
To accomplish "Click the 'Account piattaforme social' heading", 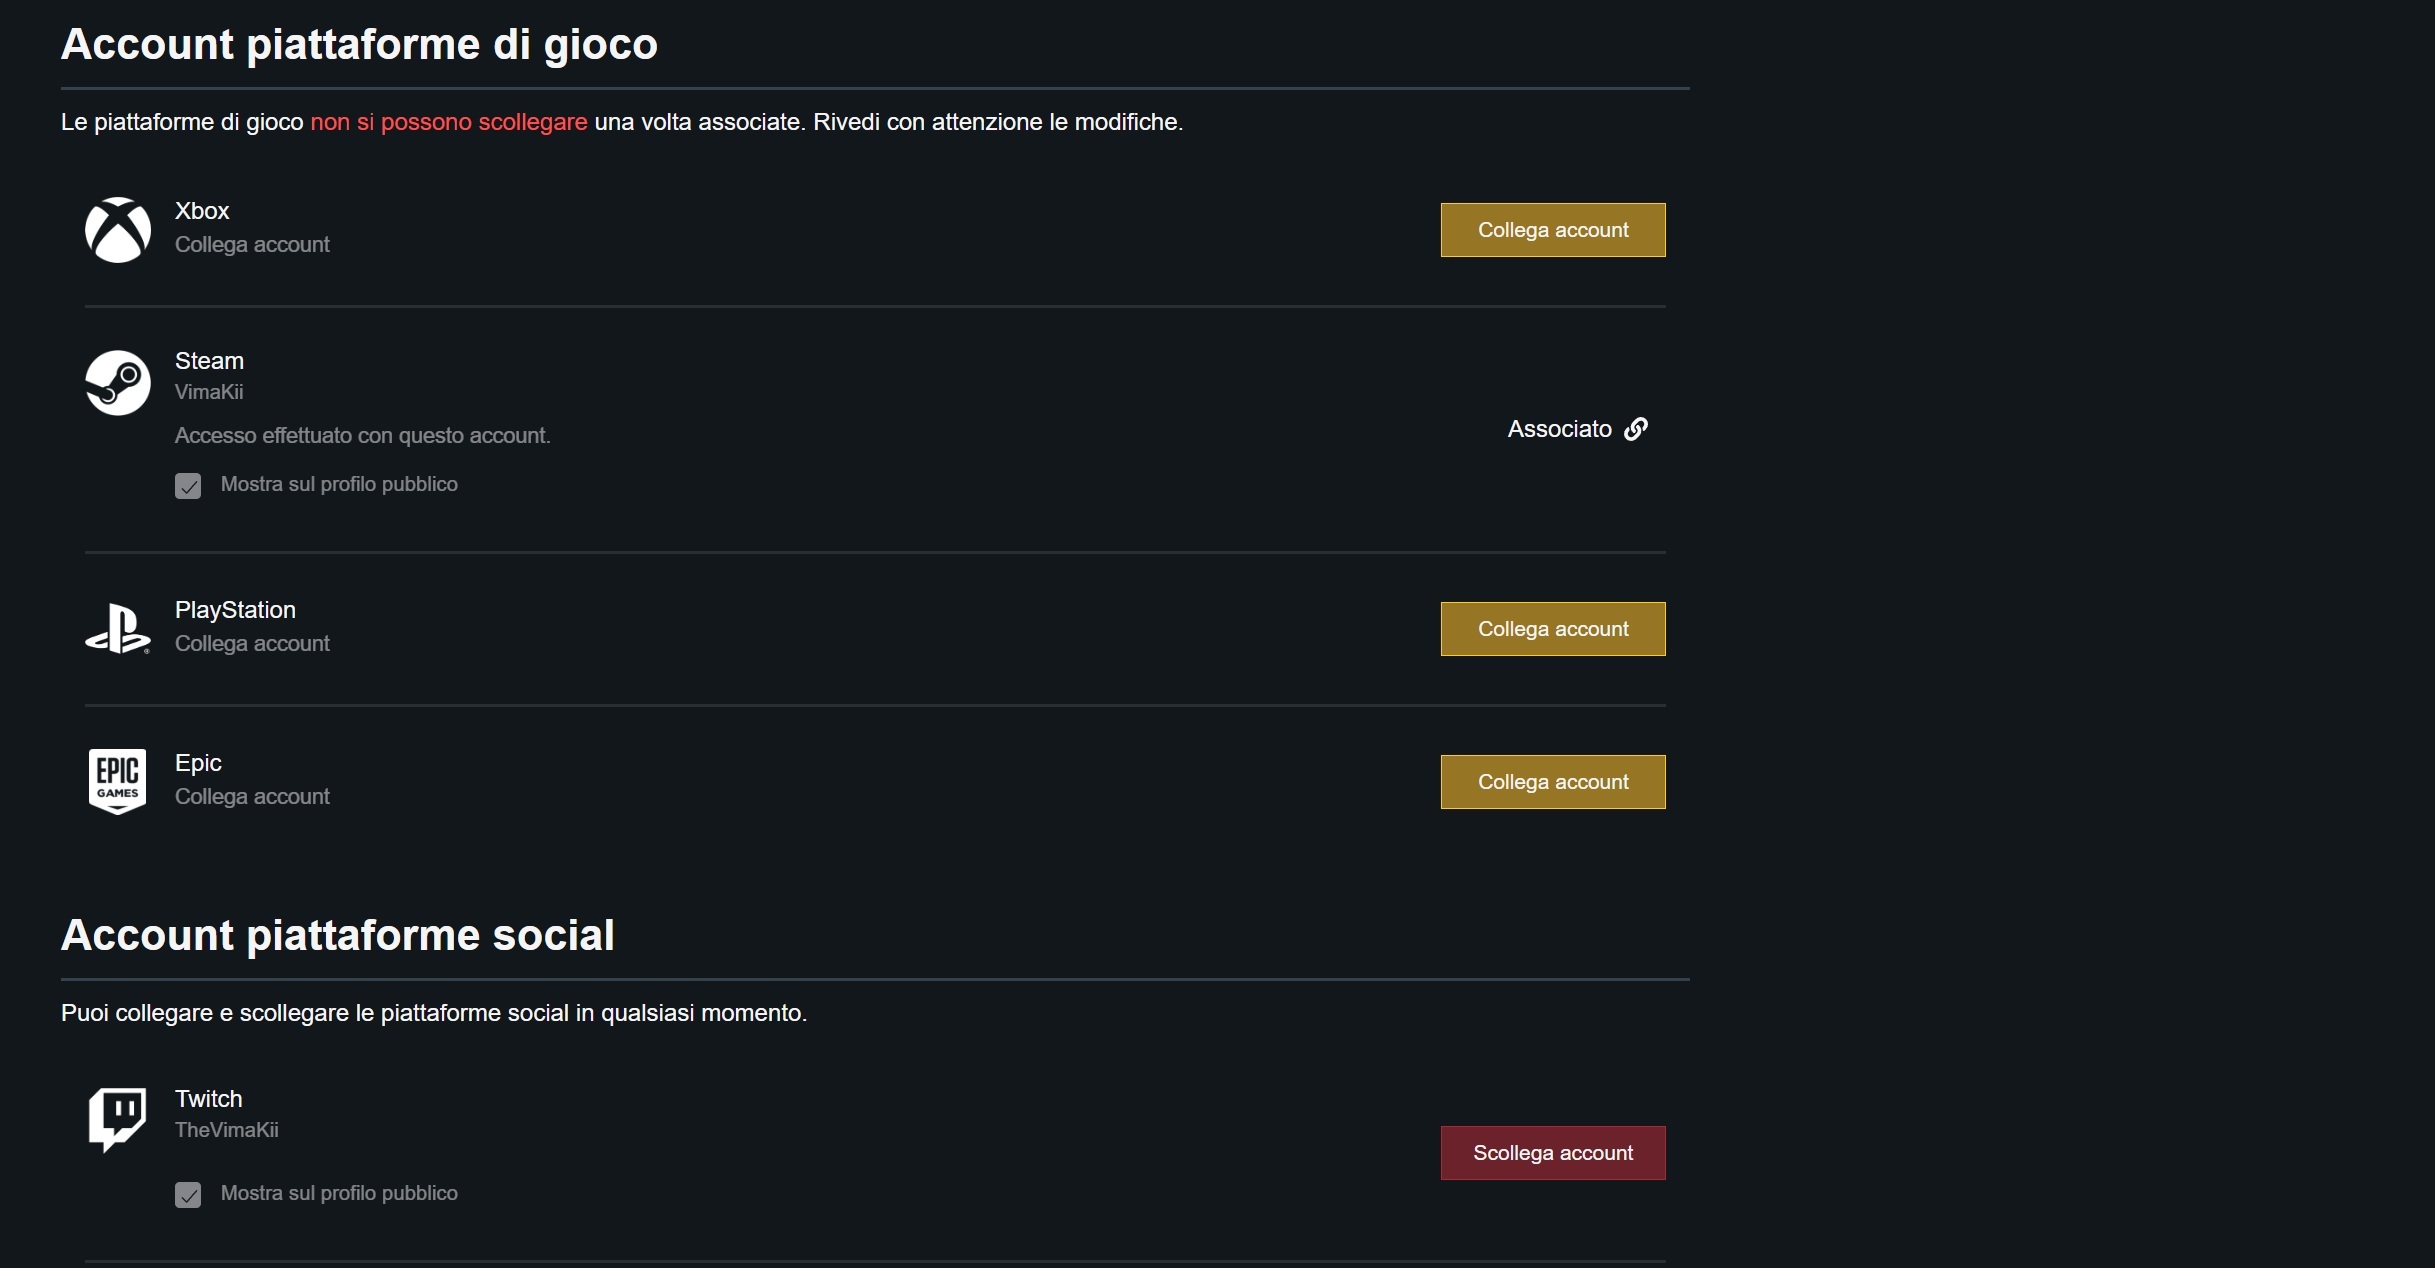I will [338, 935].
